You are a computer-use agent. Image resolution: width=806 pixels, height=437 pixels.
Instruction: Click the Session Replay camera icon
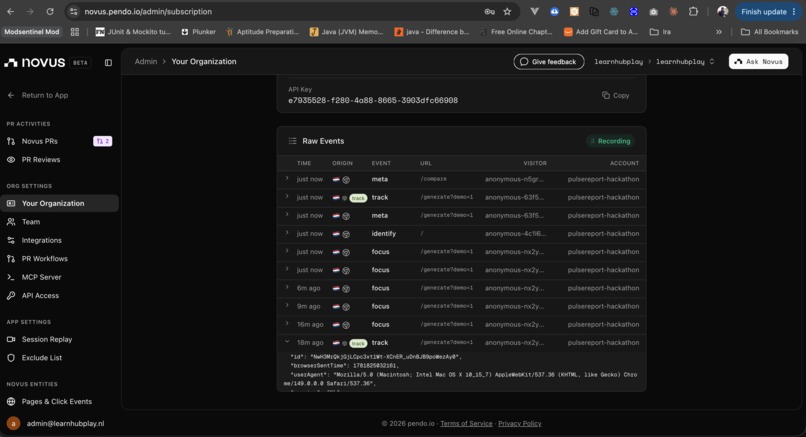(11, 339)
